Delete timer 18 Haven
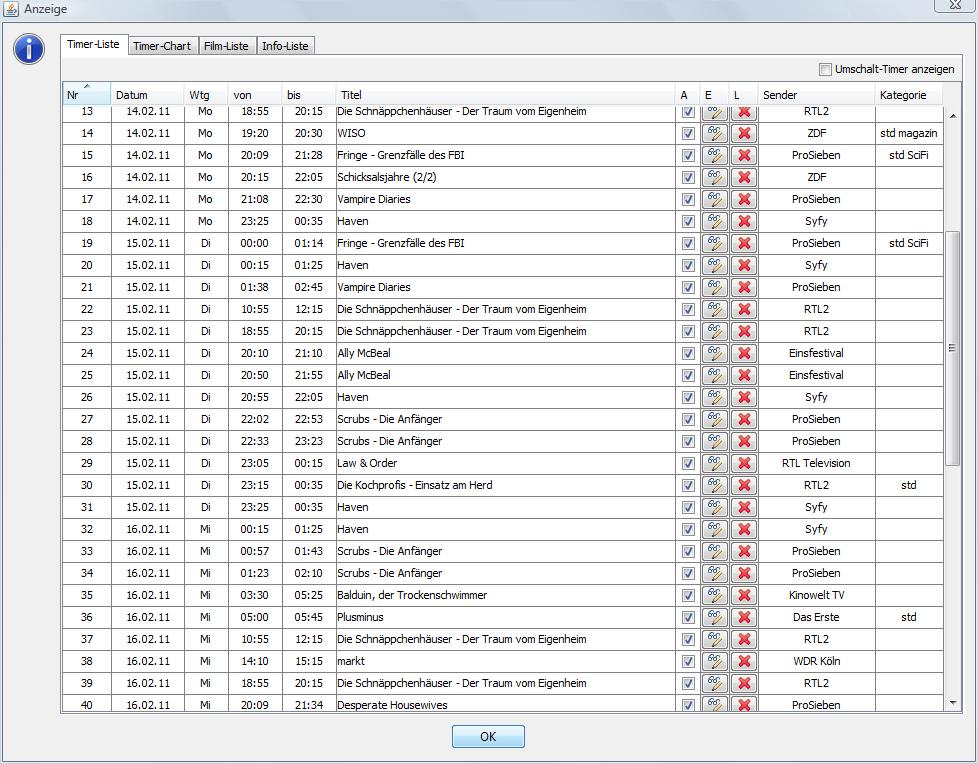Screen dimensions: 978x764 point(743,221)
